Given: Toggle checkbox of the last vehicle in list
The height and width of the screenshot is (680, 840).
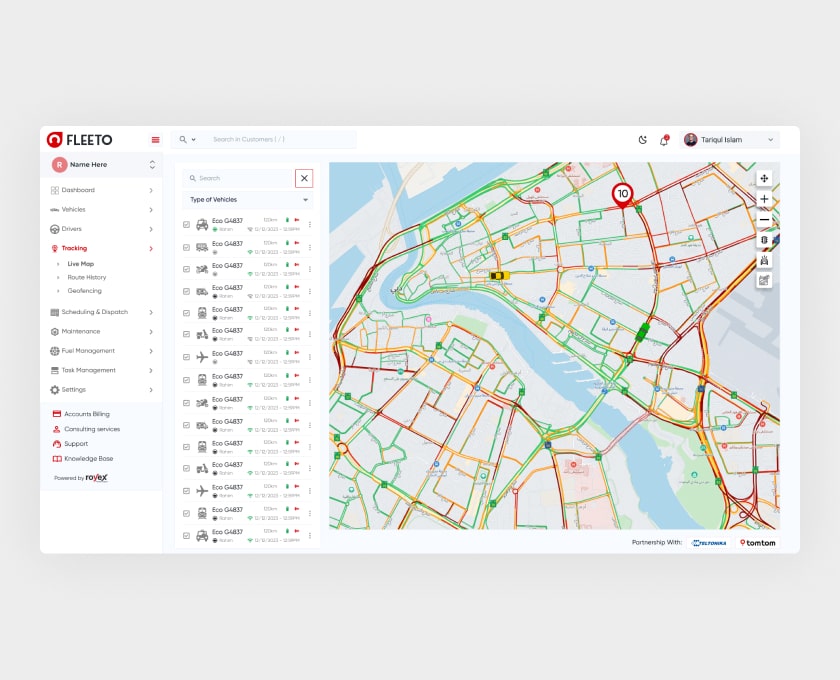Looking at the screenshot, I should click(186, 536).
